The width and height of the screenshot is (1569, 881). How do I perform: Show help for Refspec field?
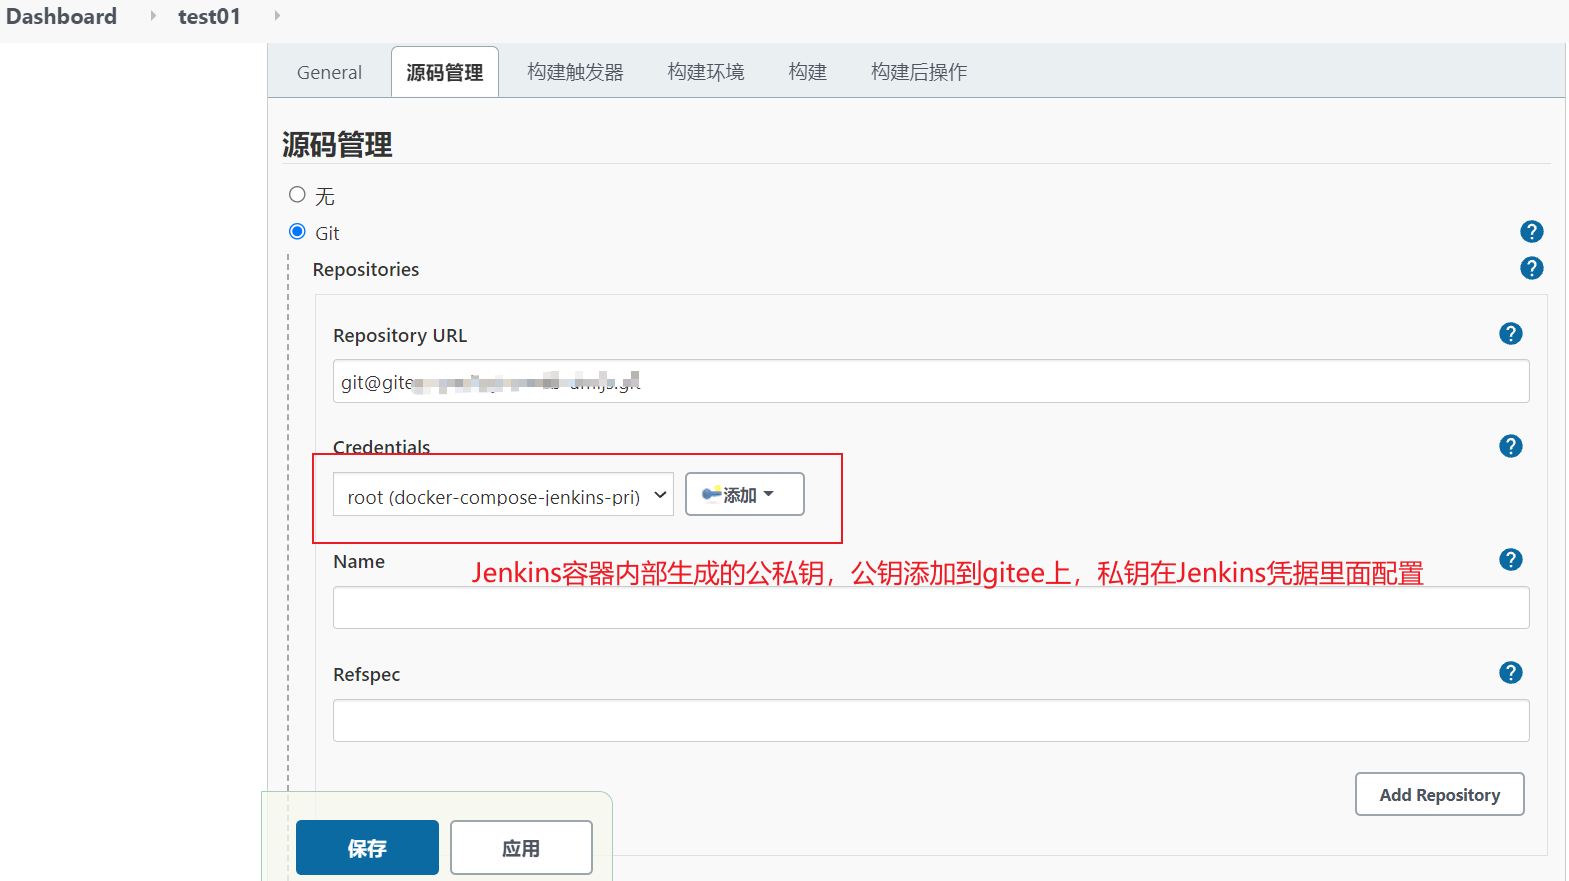1510,673
